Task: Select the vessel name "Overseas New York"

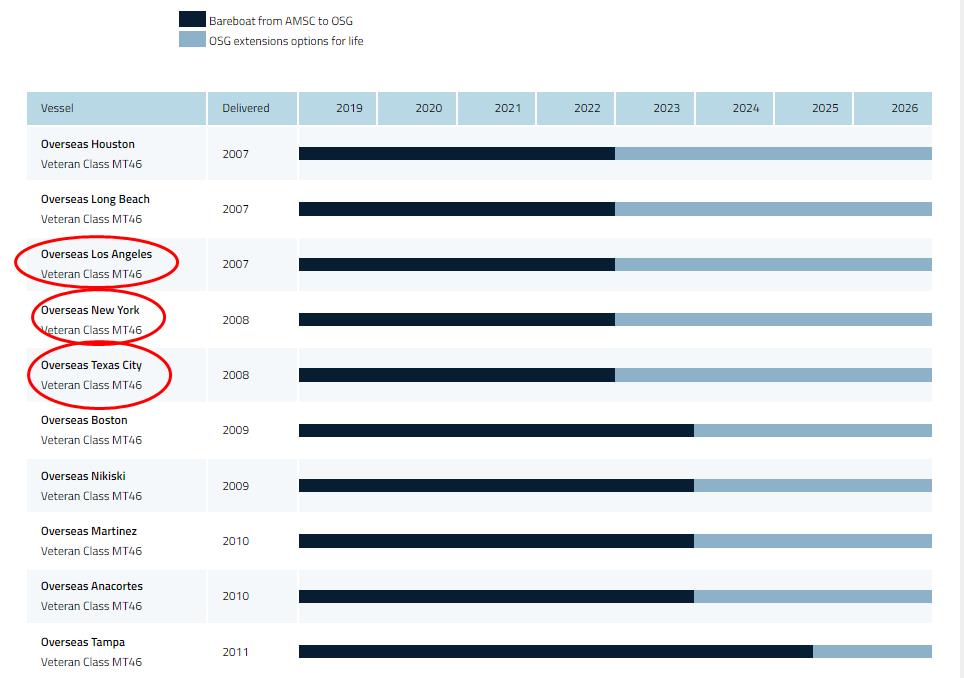Action: (x=90, y=310)
